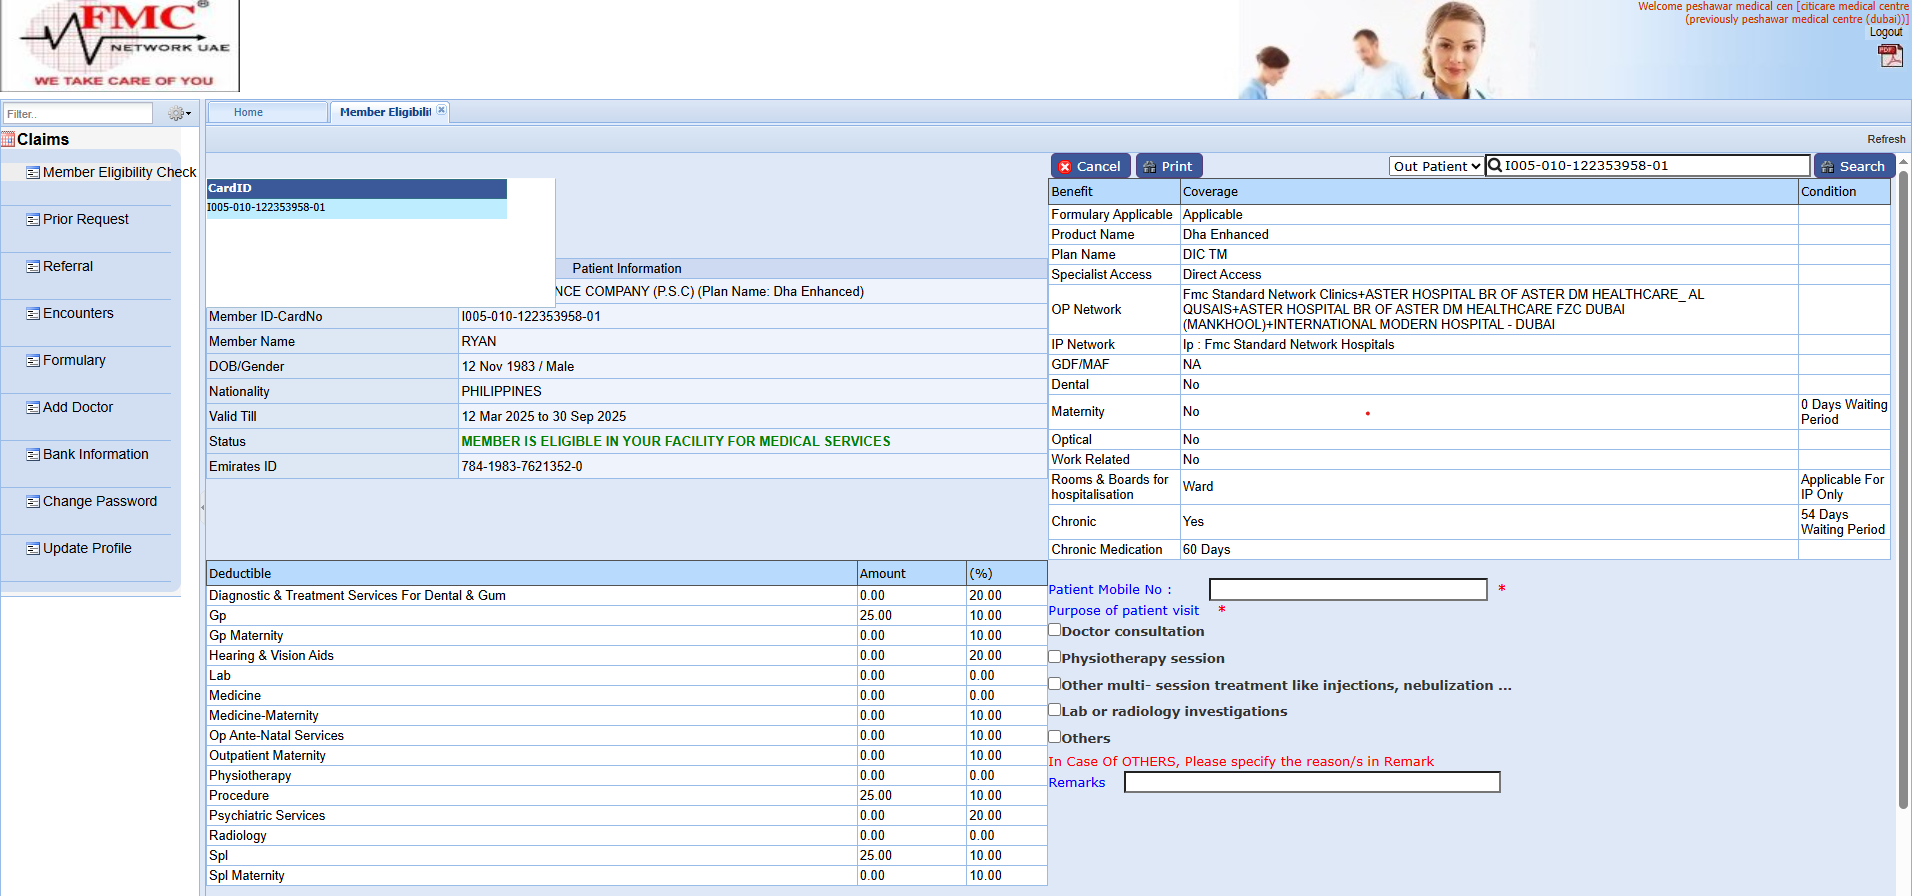
Task: Click the Add Doctor sidebar icon
Action: pos(33,408)
